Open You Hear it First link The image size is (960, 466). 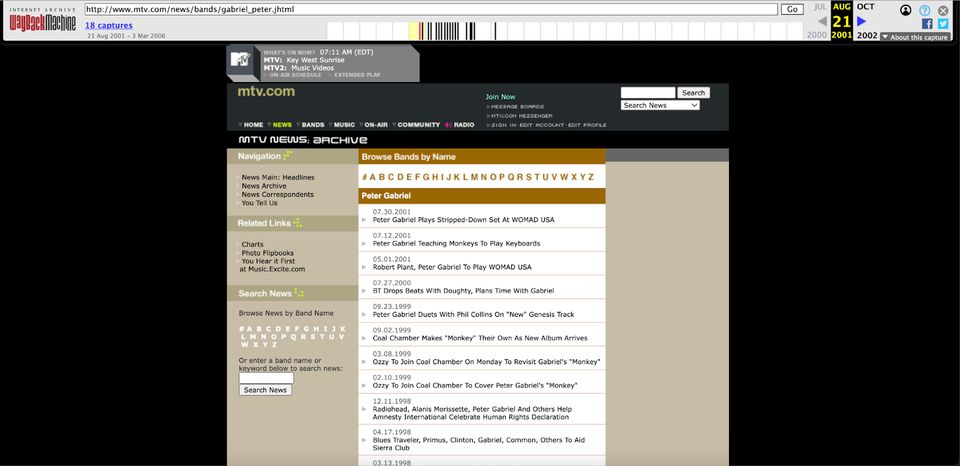click(x=268, y=261)
